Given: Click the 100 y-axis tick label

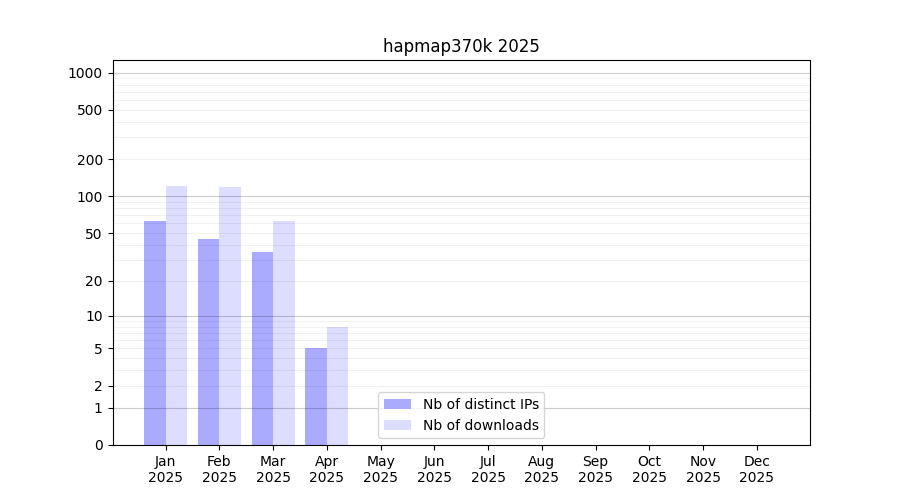Looking at the screenshot, I should click(x=91, y=197).
